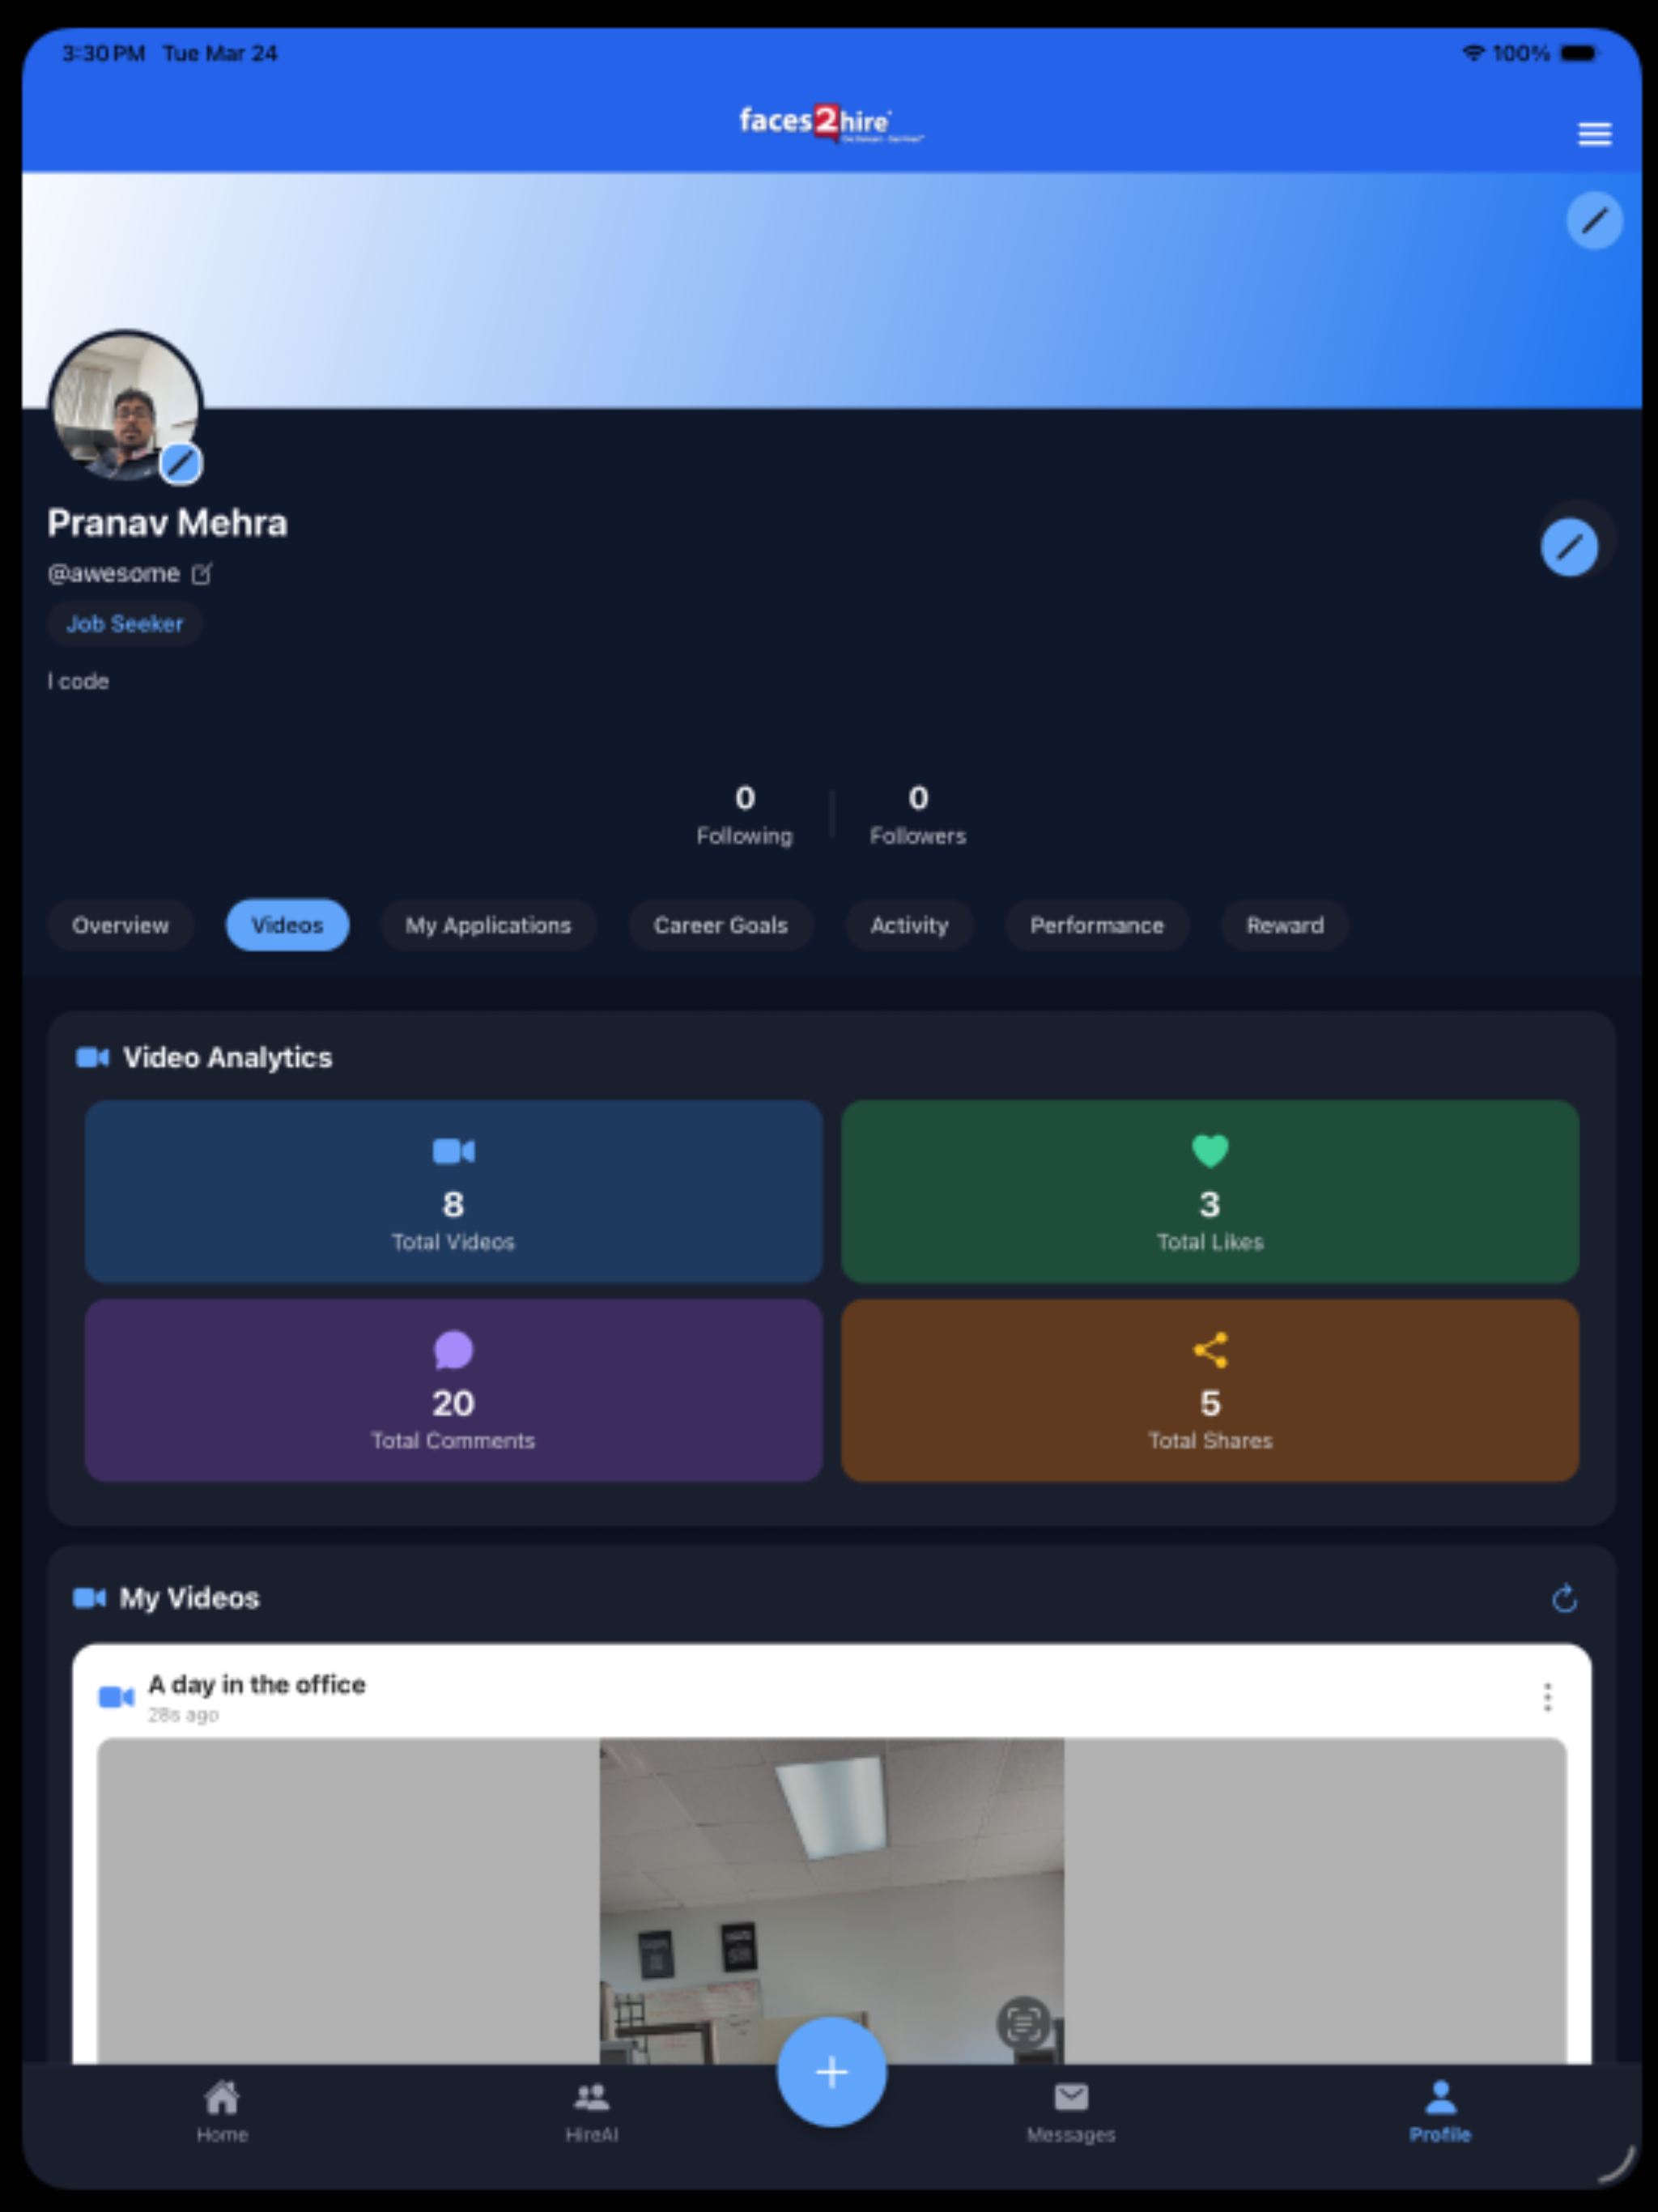Image resolution: width=1658 pixels, height=2212 pixels.
Task: Tap the add new post plus button
Action: click(x=831, y=2072)
